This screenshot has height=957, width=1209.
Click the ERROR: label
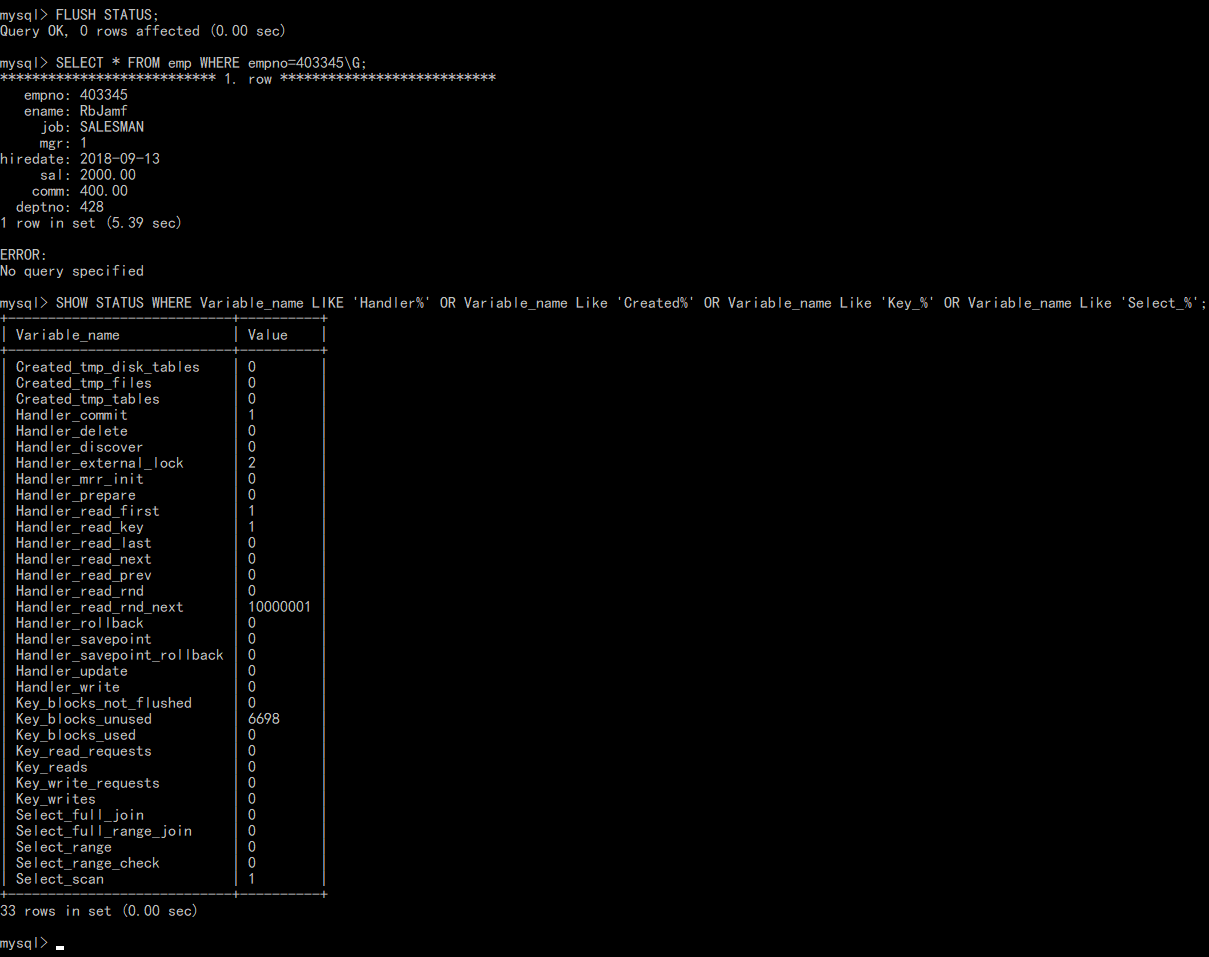[24, 255]
